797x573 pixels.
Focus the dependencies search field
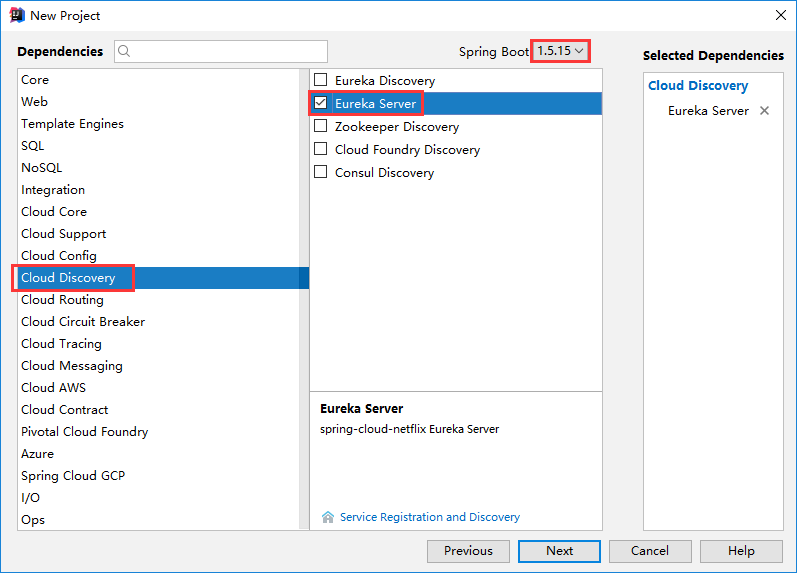coord(221,51)
